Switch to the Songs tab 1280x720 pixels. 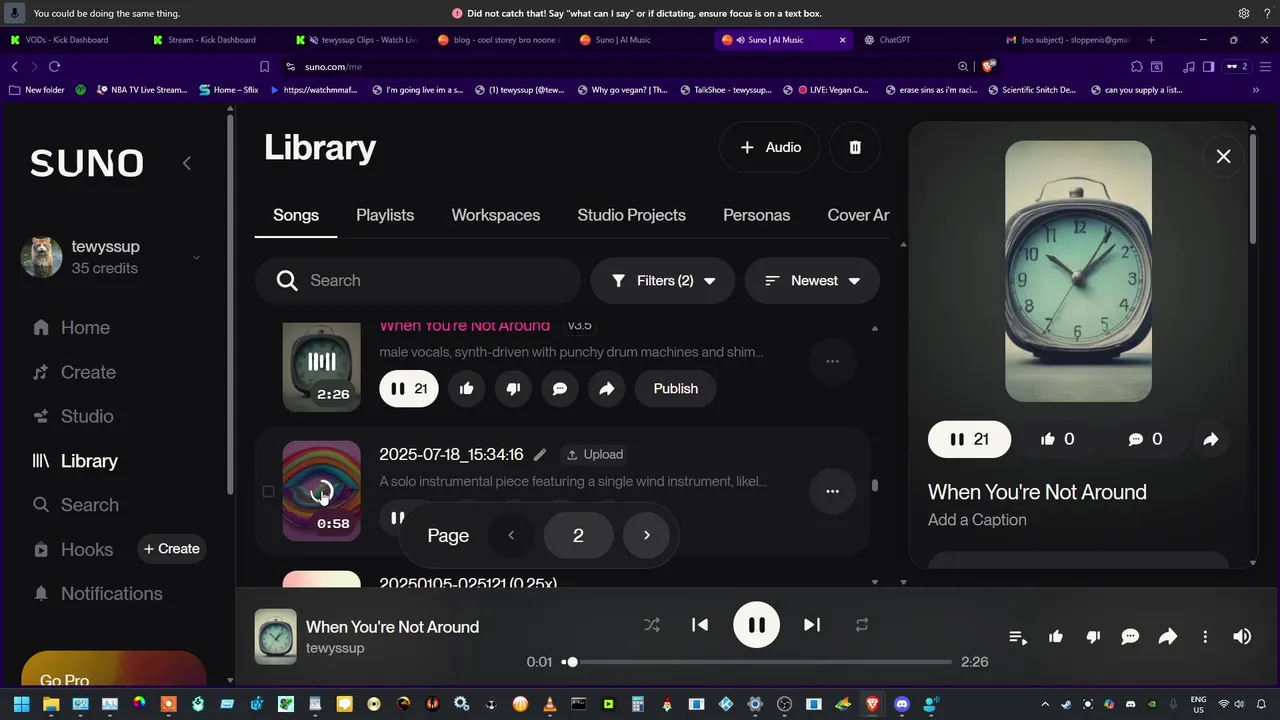click(296, 215)
